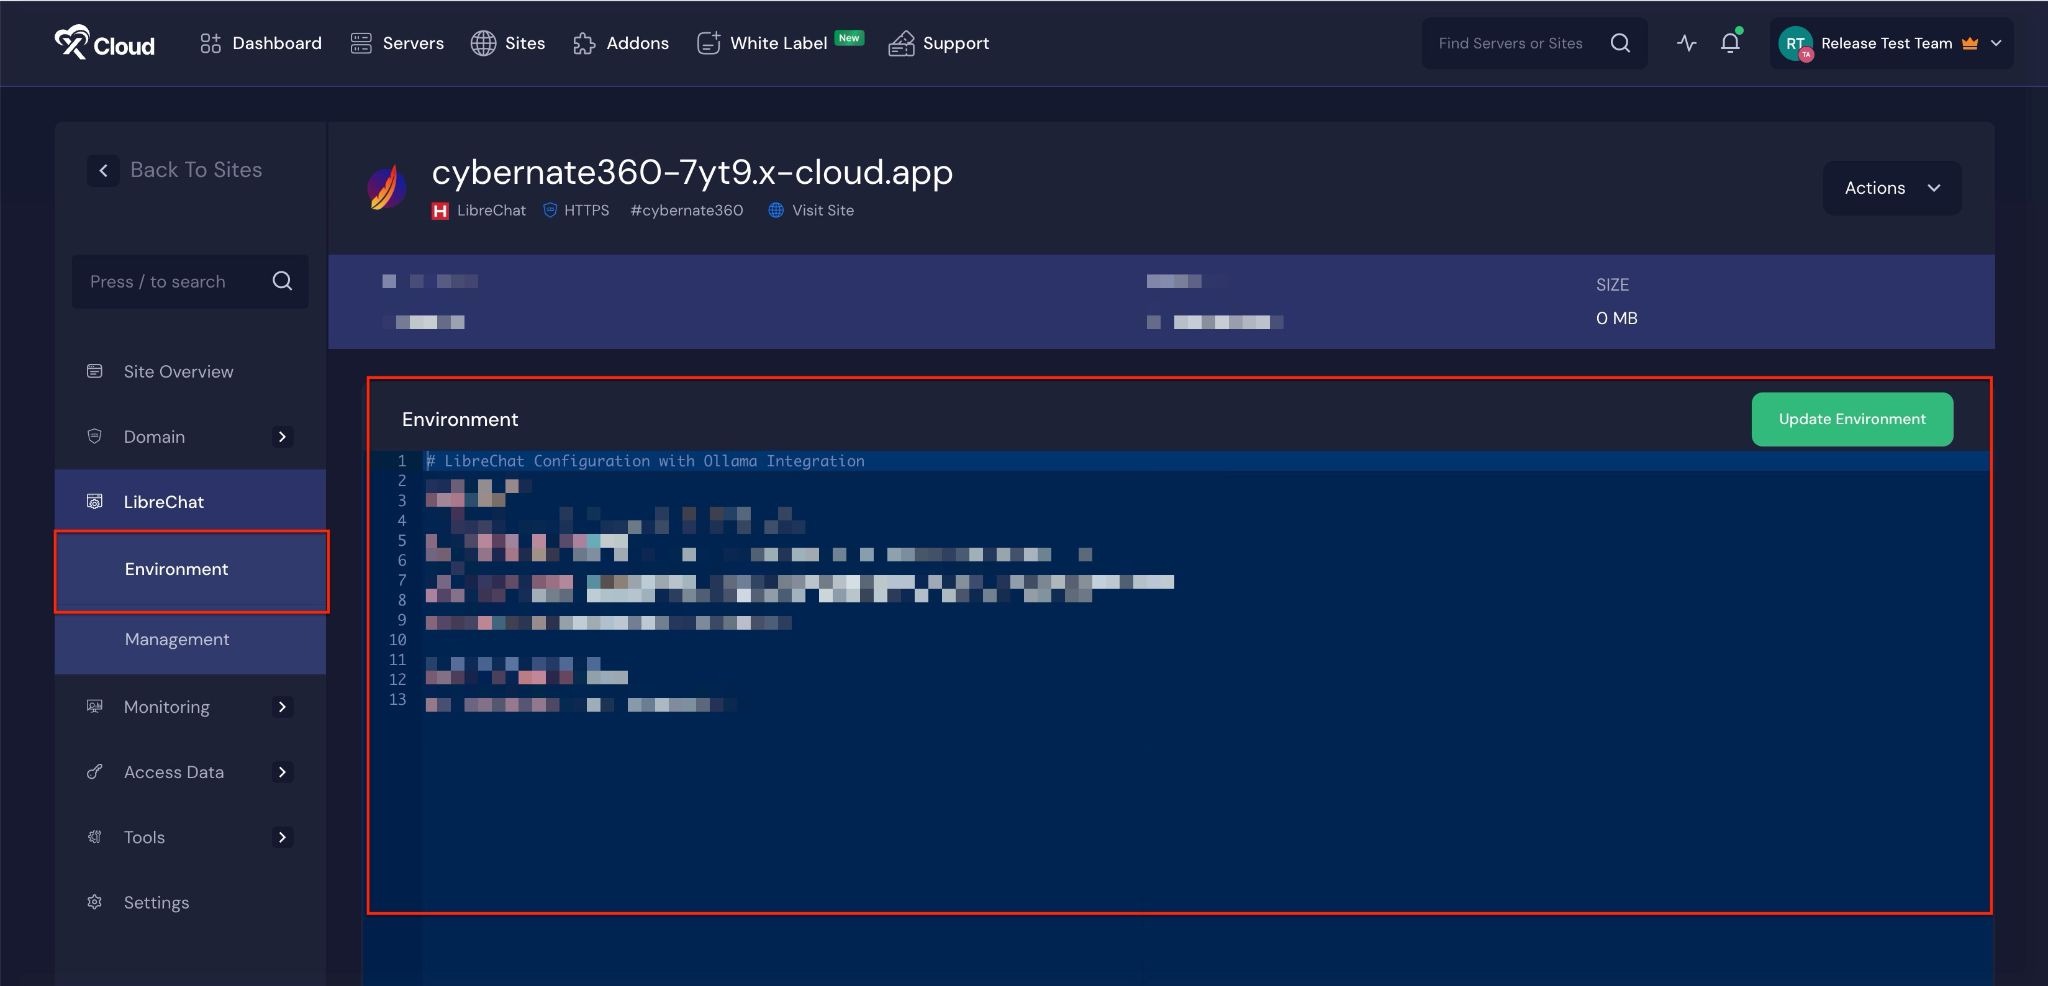2048x986 pixels.
Task: Click the search magnifier in the top search bar
Action: pyautogui.click(x=1620, y=43)
